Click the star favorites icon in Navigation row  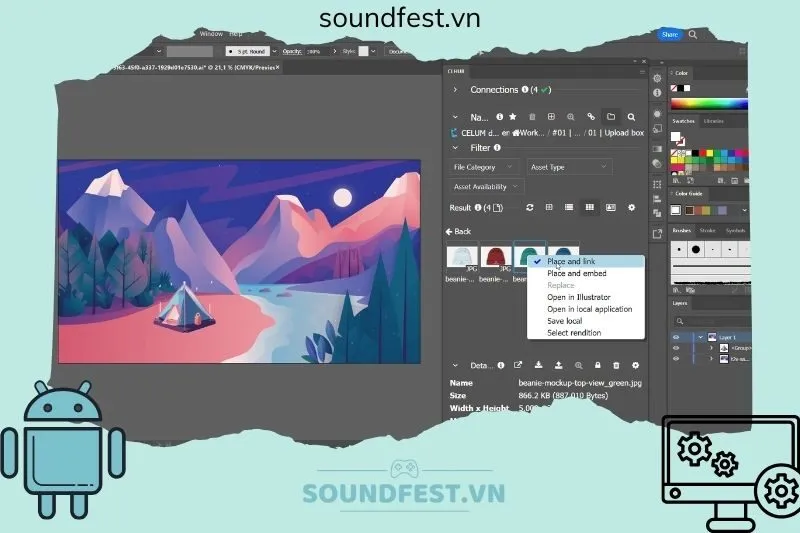(512, 117)
